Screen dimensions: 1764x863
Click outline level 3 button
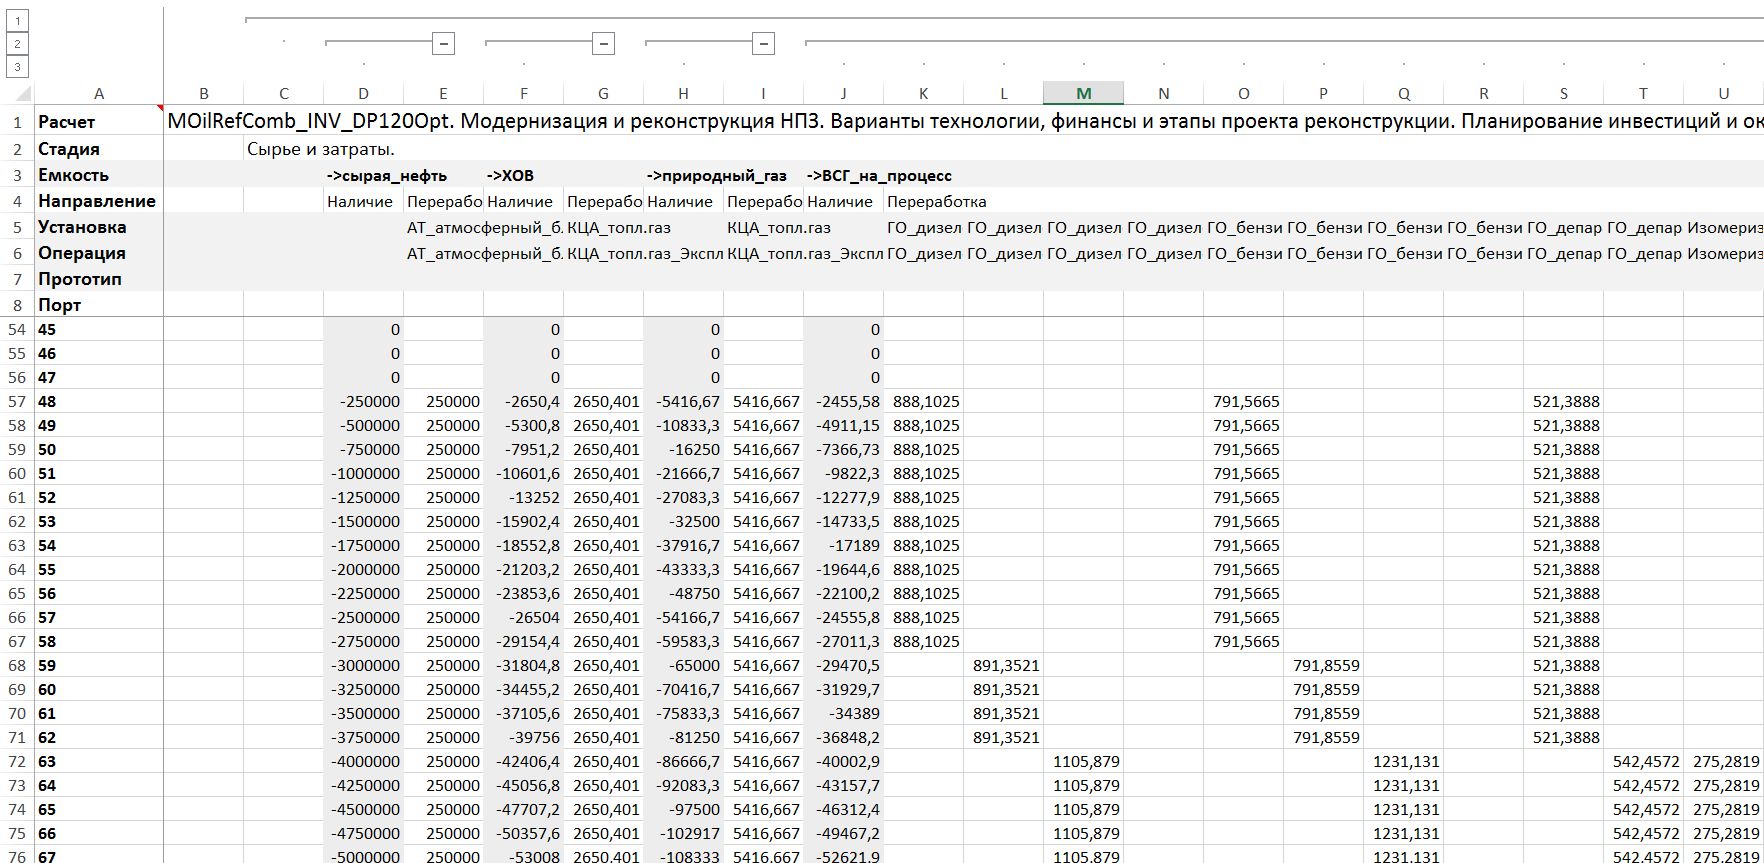click(17, 68)
